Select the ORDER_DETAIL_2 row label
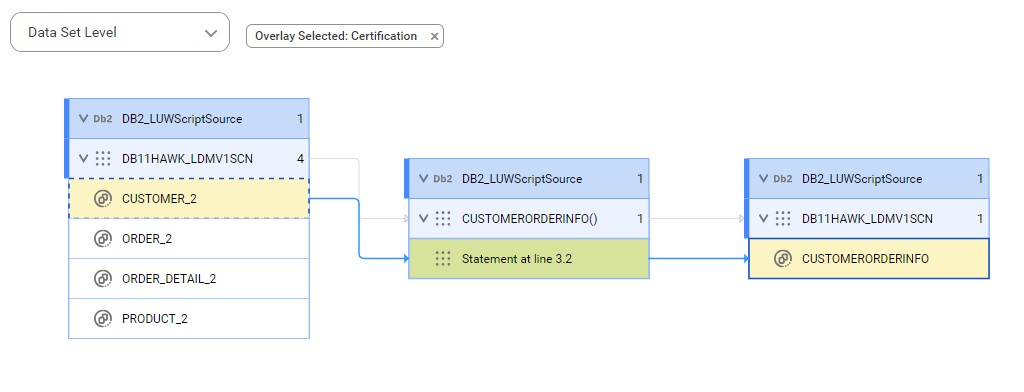The image size is (1024, 392). coord(169,279)
